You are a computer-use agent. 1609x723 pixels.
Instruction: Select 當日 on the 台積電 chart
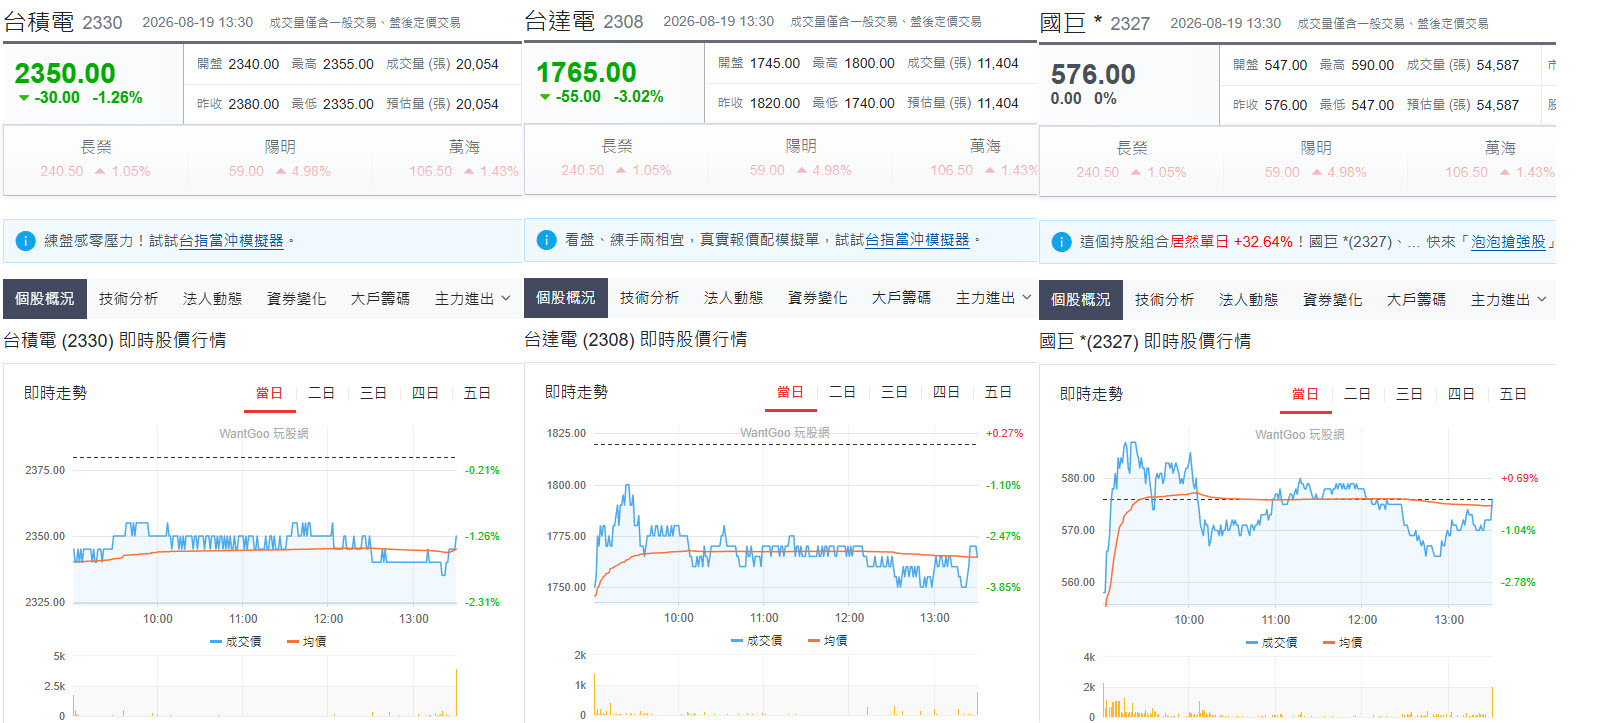pos(269,394)
